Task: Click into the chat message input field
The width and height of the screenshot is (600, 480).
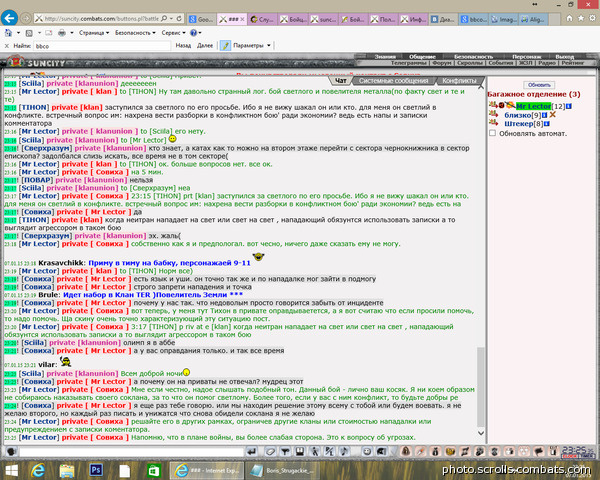Action: [x=131, y=452]
